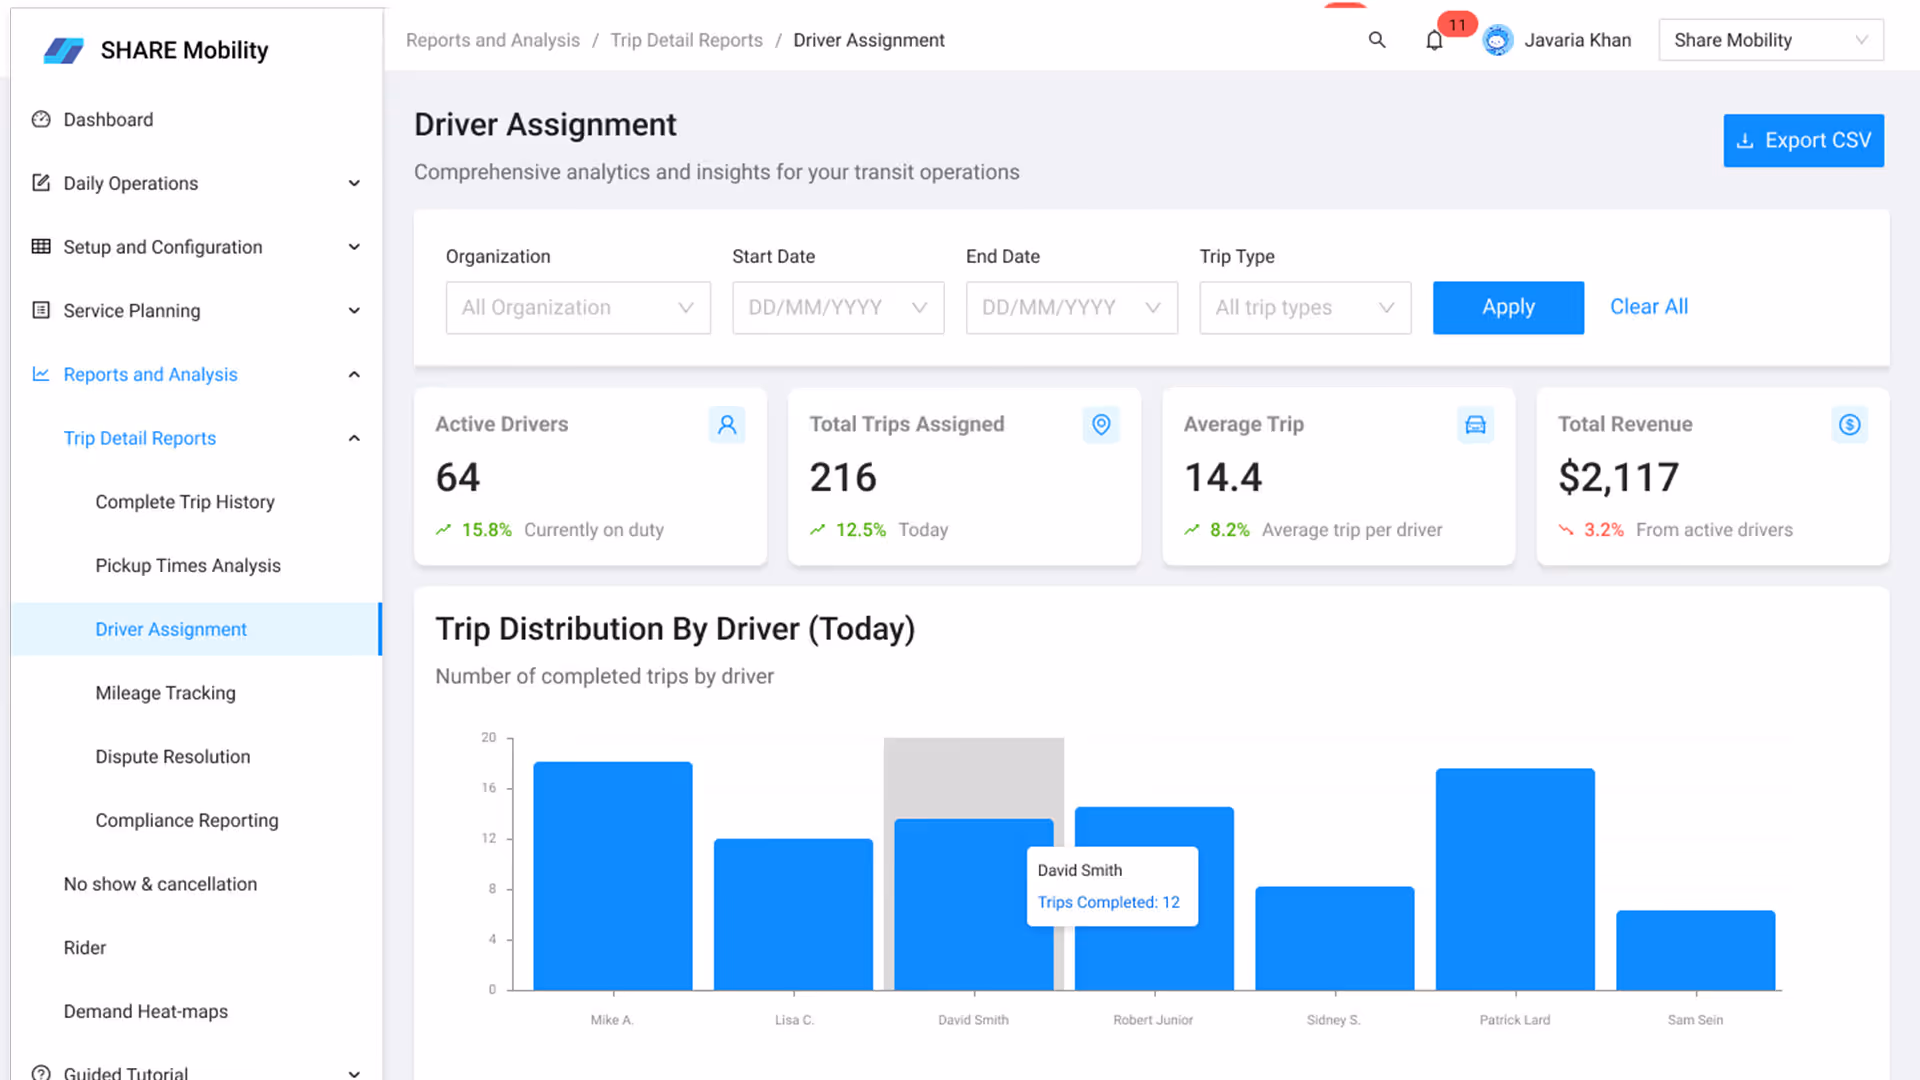Click the Total Trips location pin icon
Image resolution: width=1920 pixels, height=1080 pixels.
point(1101,425)
